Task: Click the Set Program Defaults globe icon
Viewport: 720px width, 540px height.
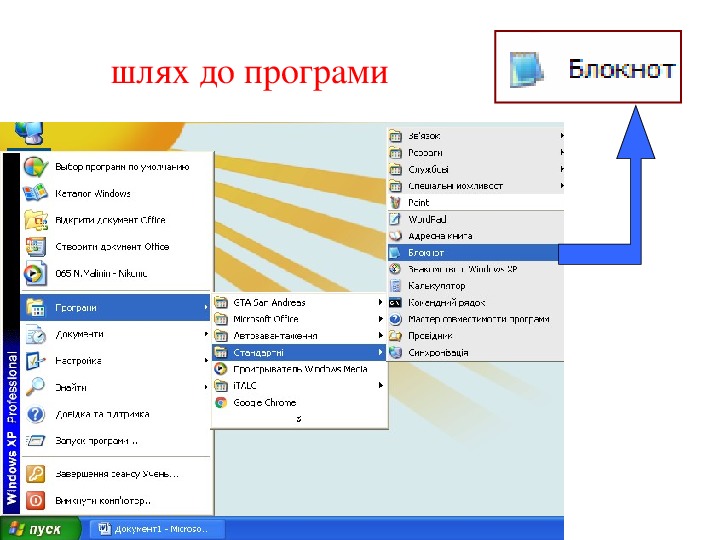Action: (x=35, y=167)
